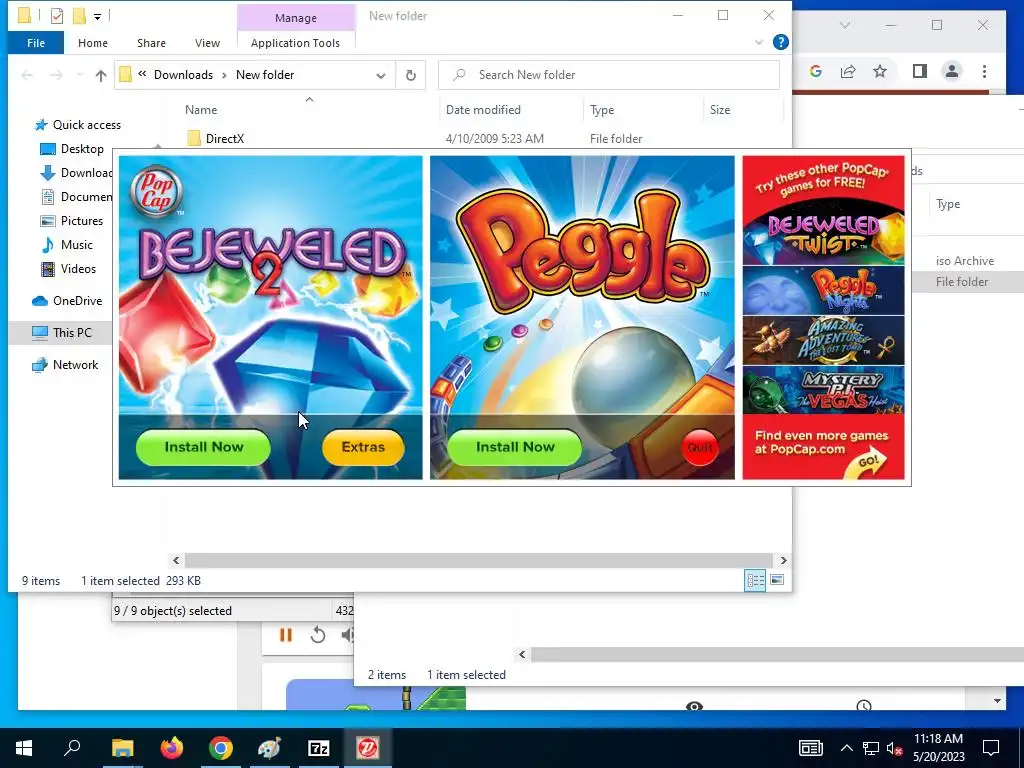Viewport: 1024px width, 768px height.
Task: Click the PopCap logo in the Bejeweled panel
Action: (156, 191)
